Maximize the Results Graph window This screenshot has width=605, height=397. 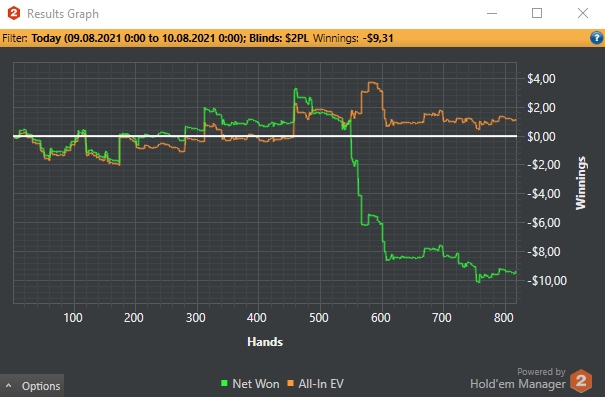click(537, 13)
